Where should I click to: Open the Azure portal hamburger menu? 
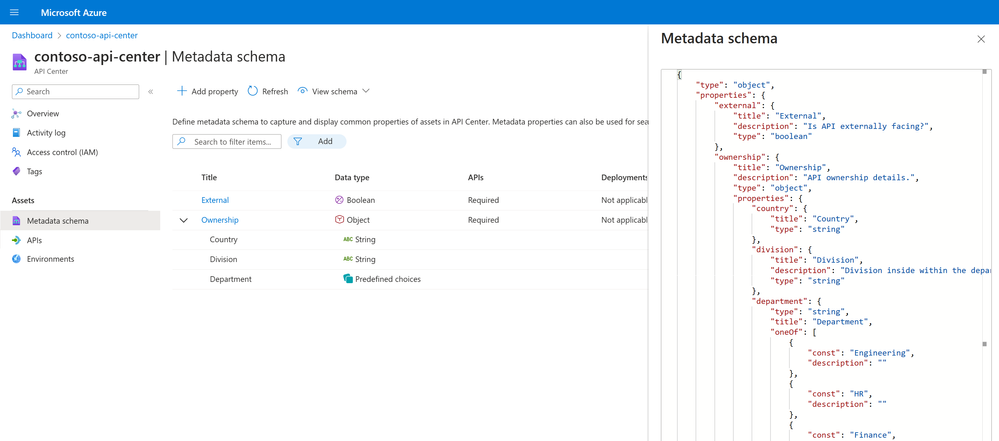pyautogui.click(x=15, y=13)
